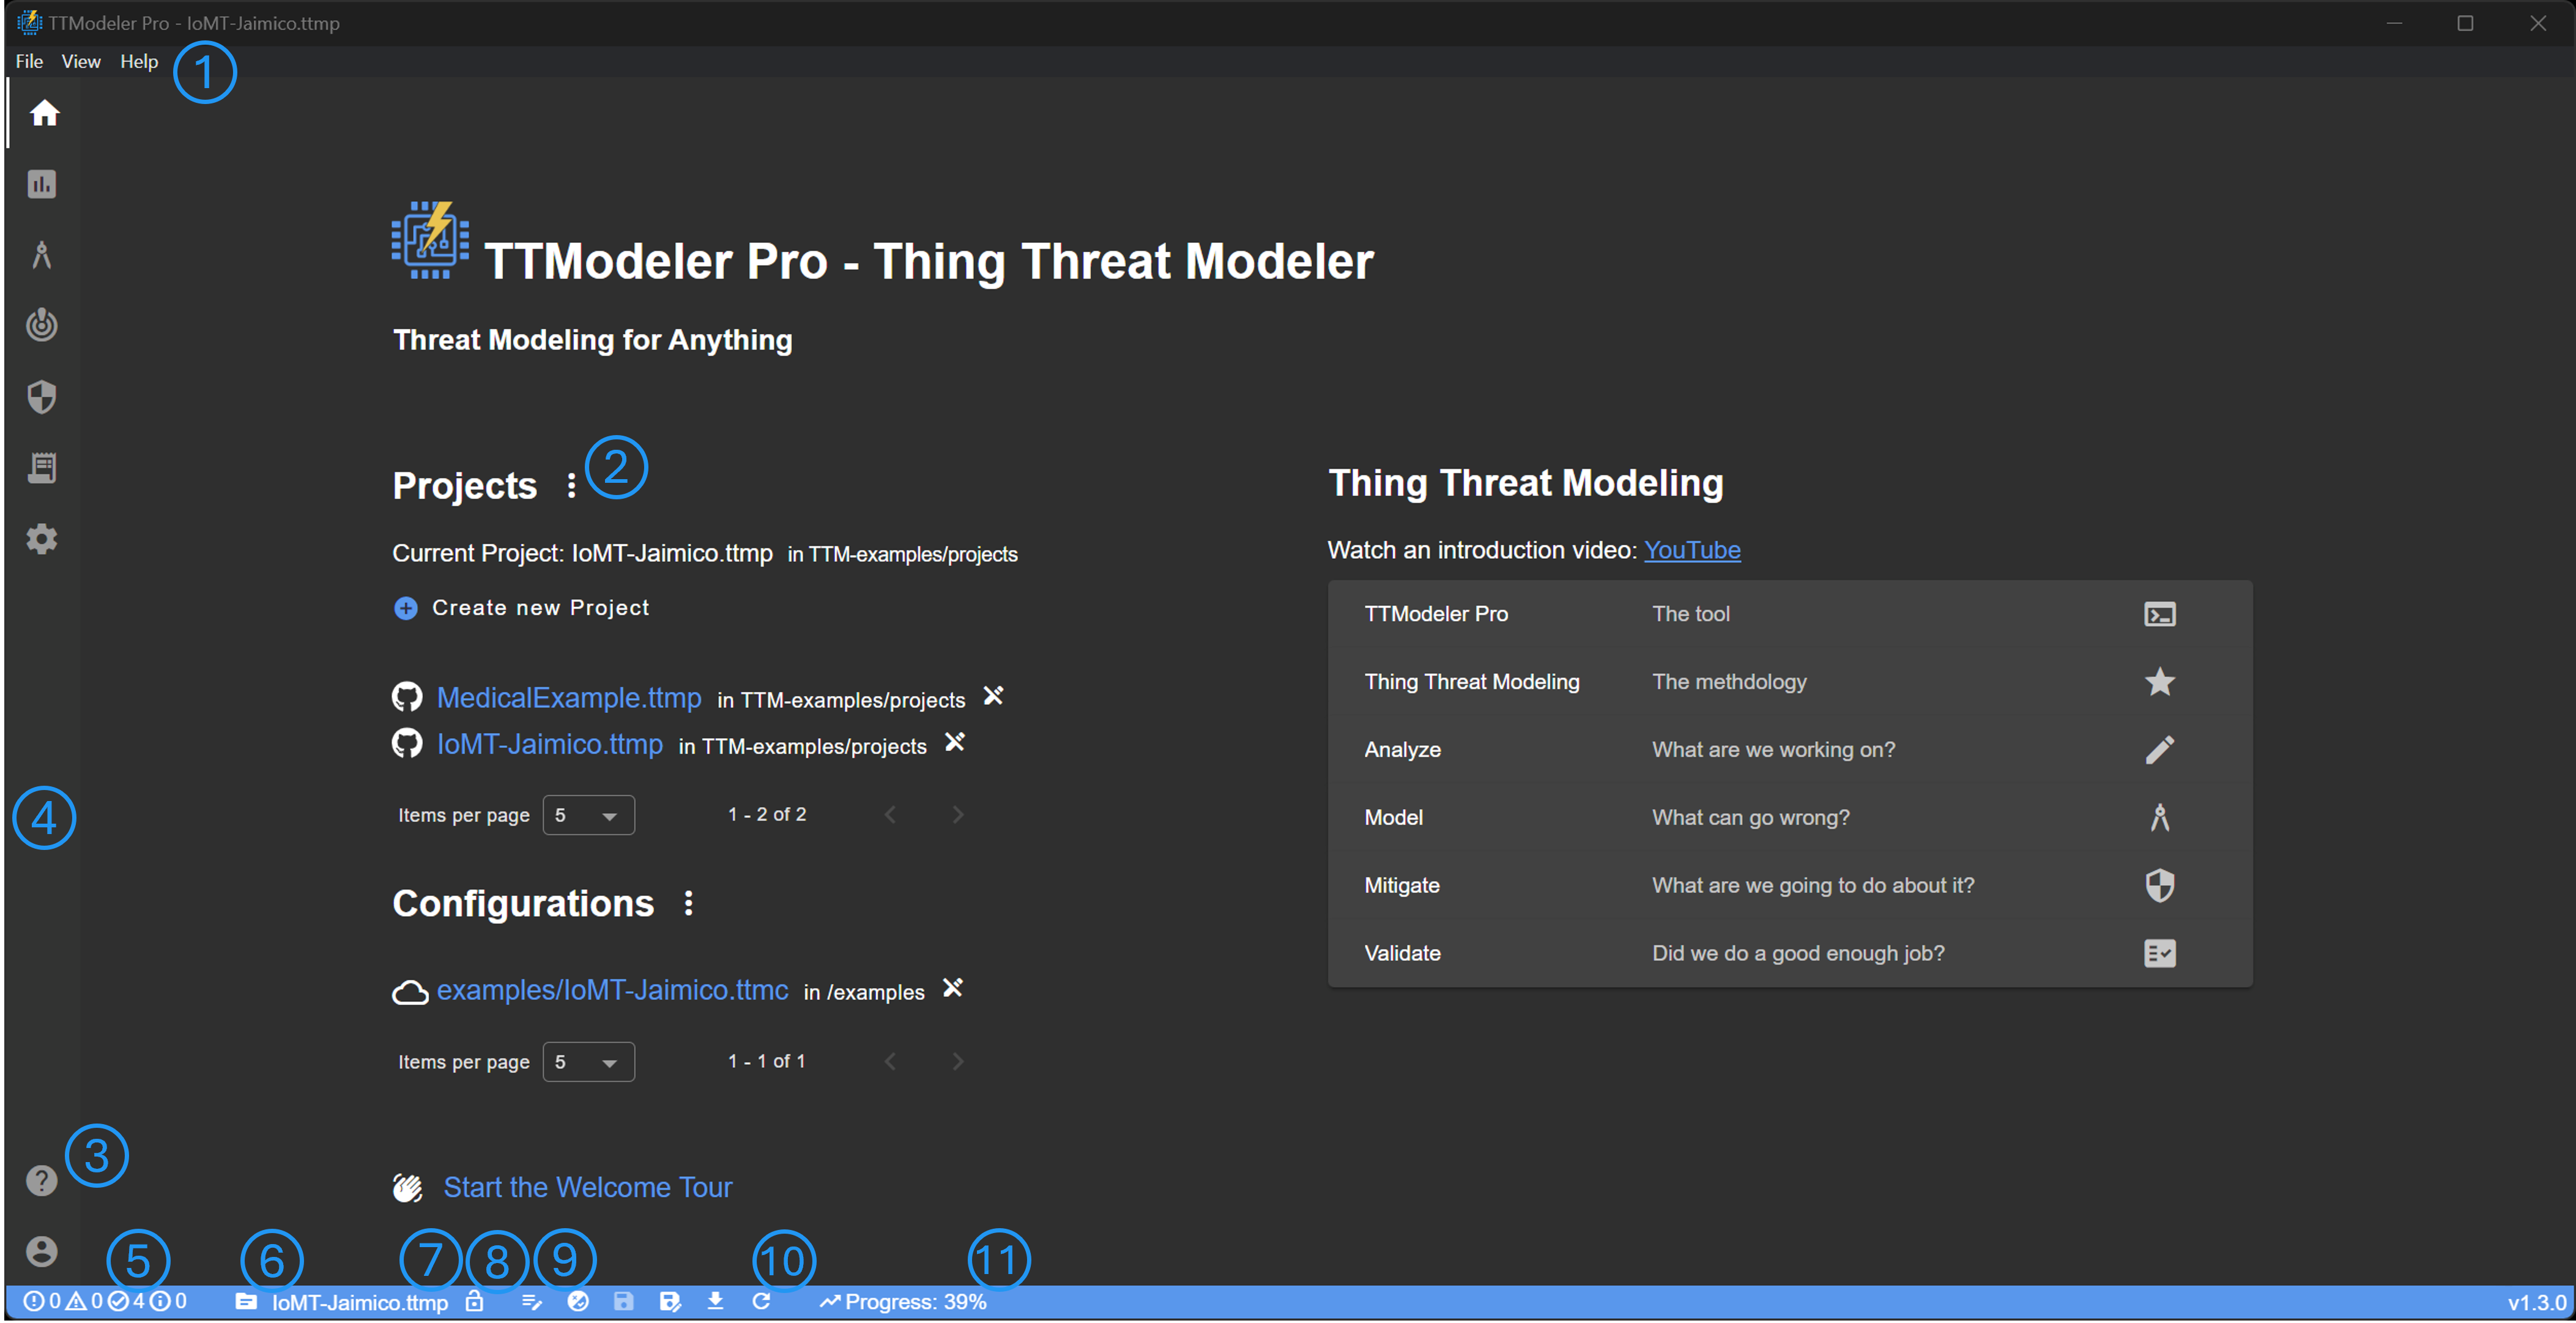This screenshot has width=2576, height=1323.
Task: Open the Reporting icon in sidebar
Action: [x=42, y=468]
